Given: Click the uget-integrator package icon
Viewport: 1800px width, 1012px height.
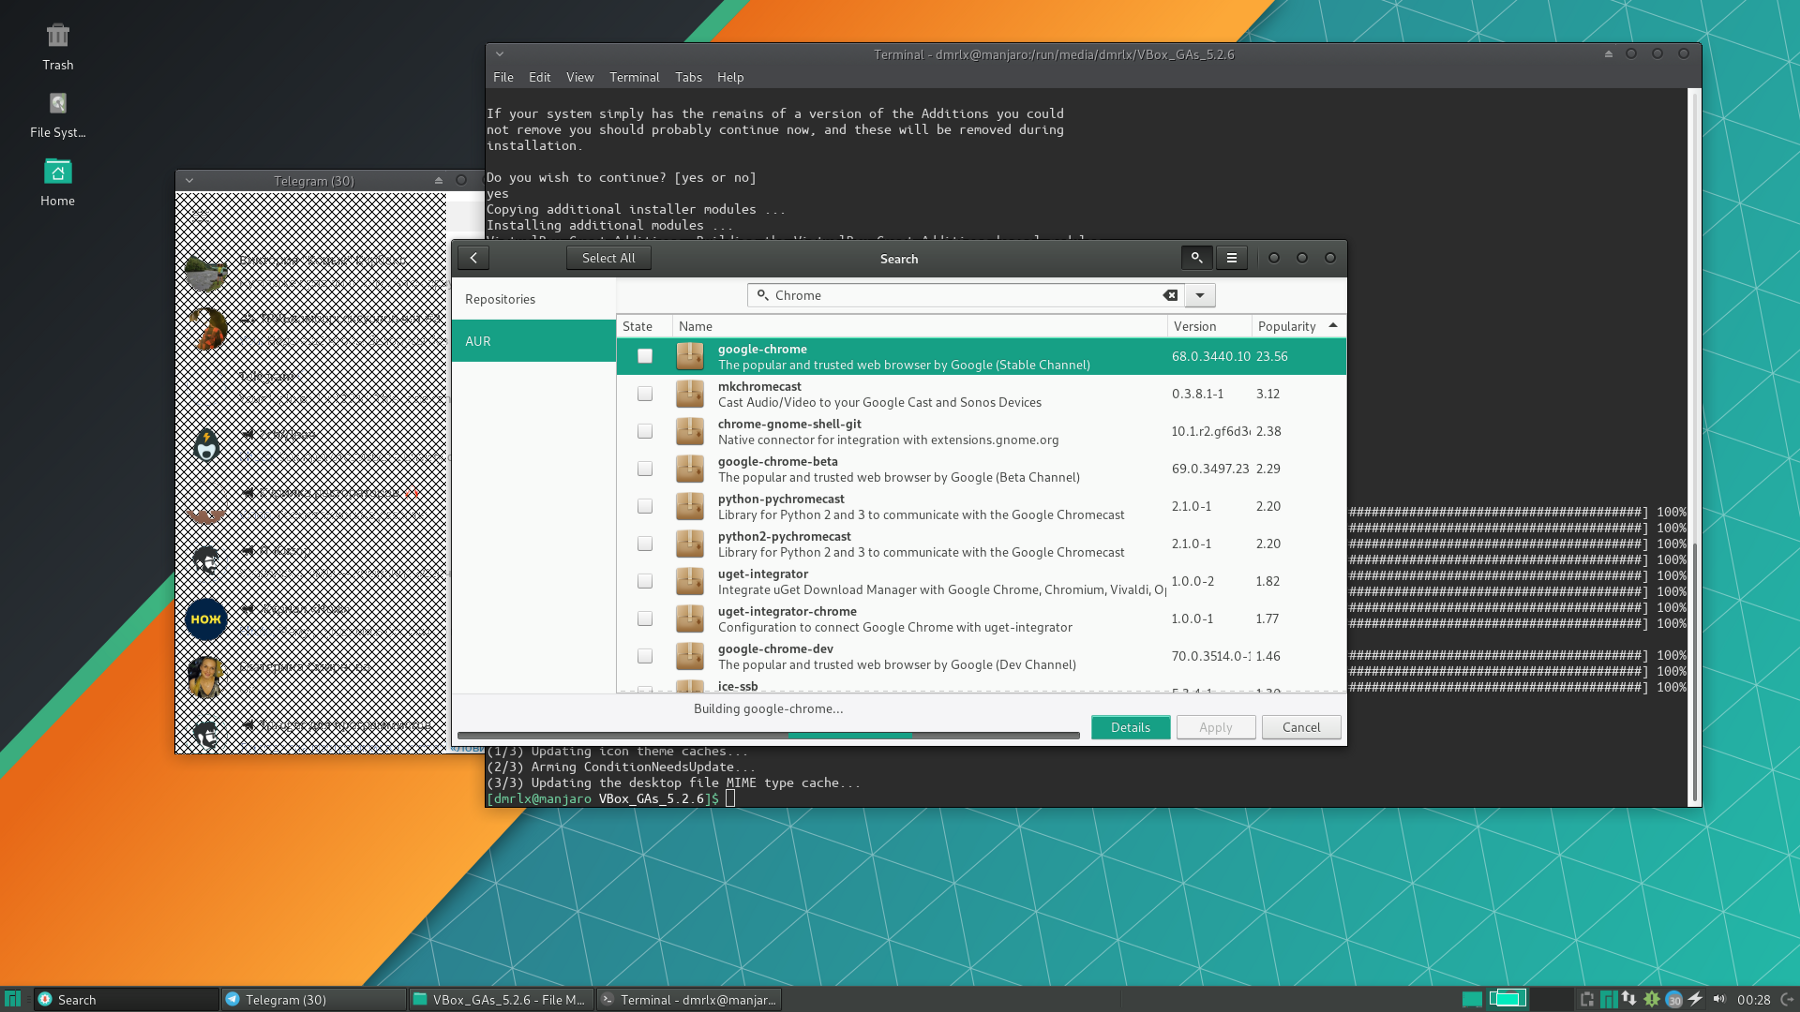Looking at the screenshot, I should tap(690, 581).
